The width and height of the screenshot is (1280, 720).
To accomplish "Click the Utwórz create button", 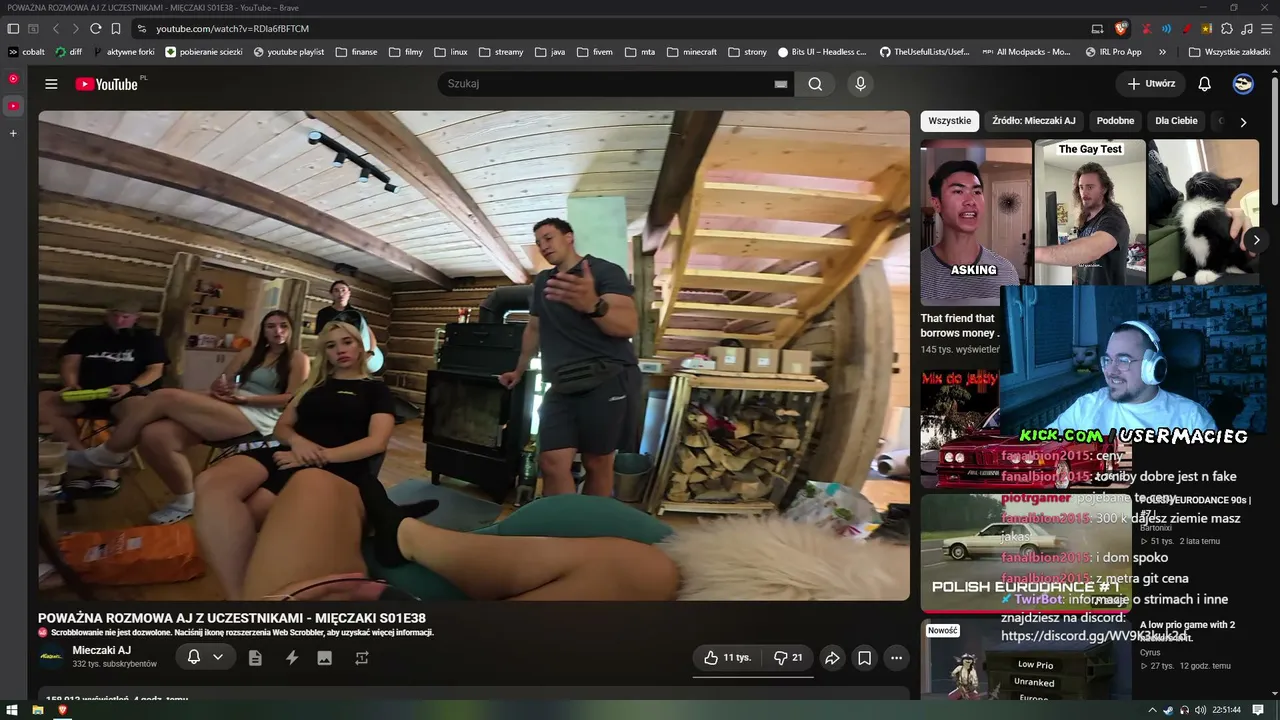I will pyautogui.click(x=1151, y=84).
